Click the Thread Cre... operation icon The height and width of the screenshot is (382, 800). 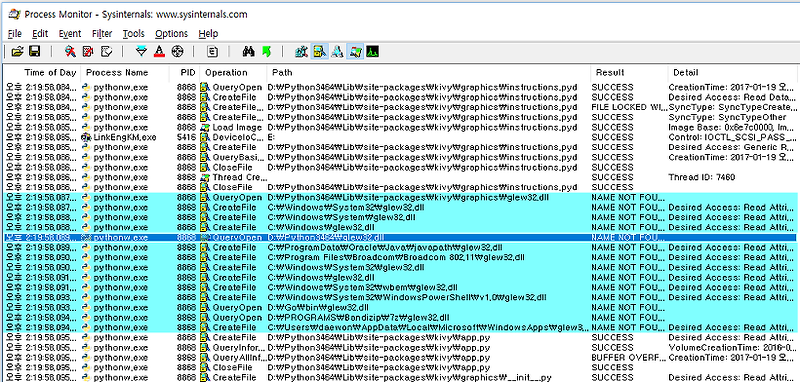[205, 177]
